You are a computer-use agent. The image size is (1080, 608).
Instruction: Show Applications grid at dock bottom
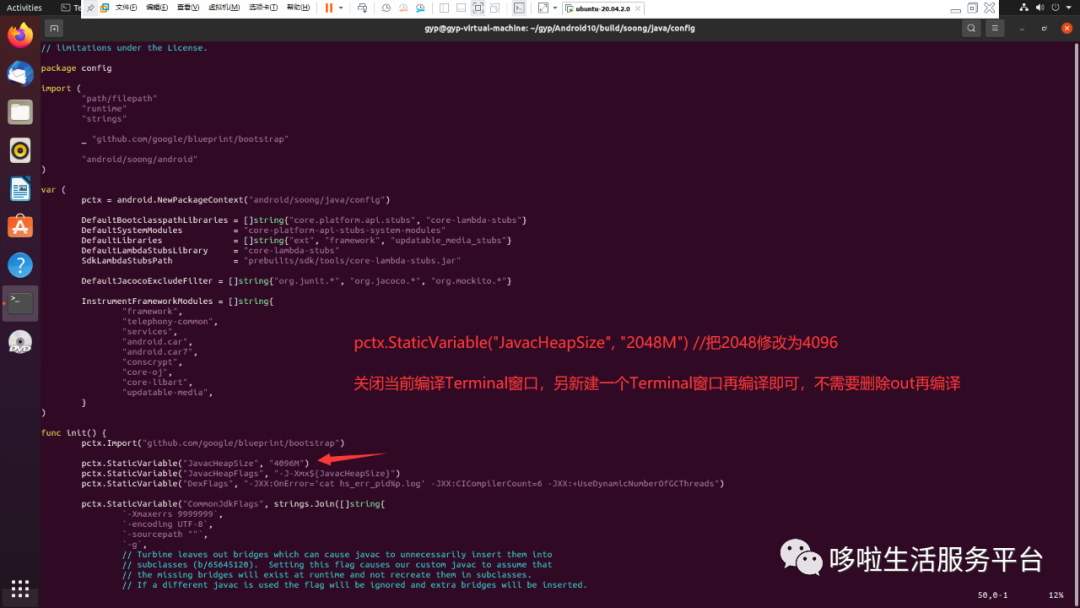pos(20,589)
